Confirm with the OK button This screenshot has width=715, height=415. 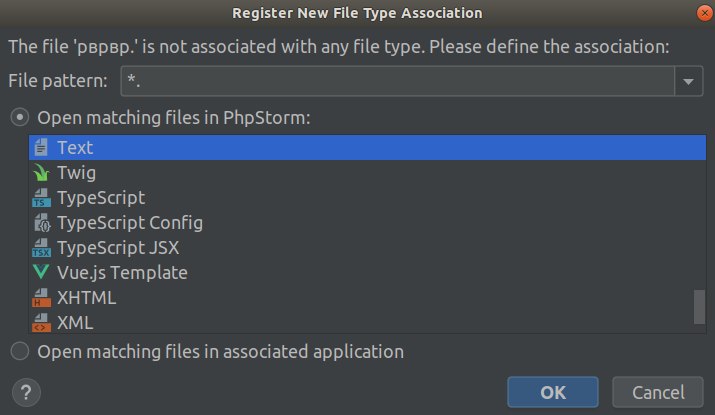(x=553, y=392)
